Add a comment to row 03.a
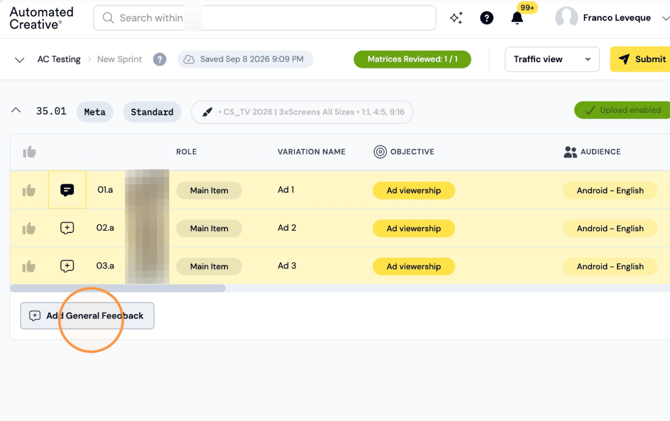The image size is (670, 421). (67, 266)
